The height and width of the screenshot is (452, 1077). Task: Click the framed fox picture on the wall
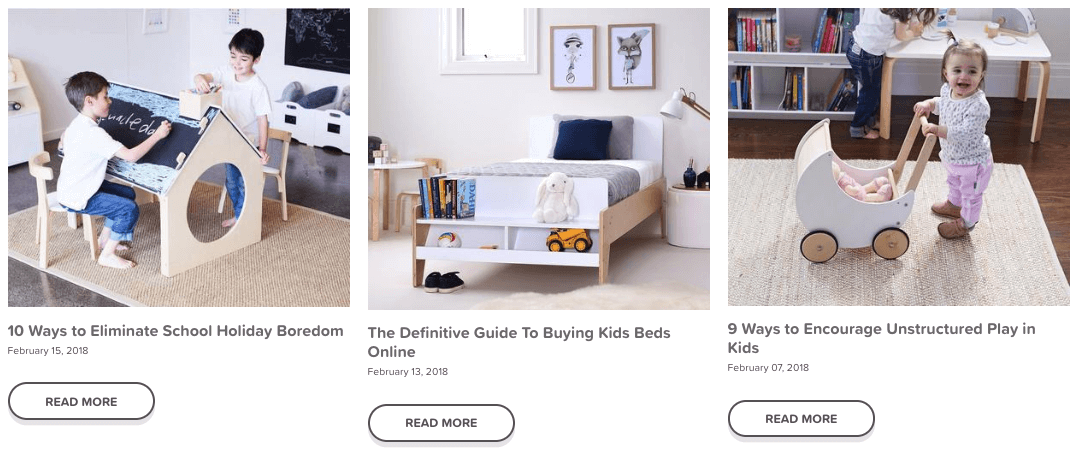(631, 56)
